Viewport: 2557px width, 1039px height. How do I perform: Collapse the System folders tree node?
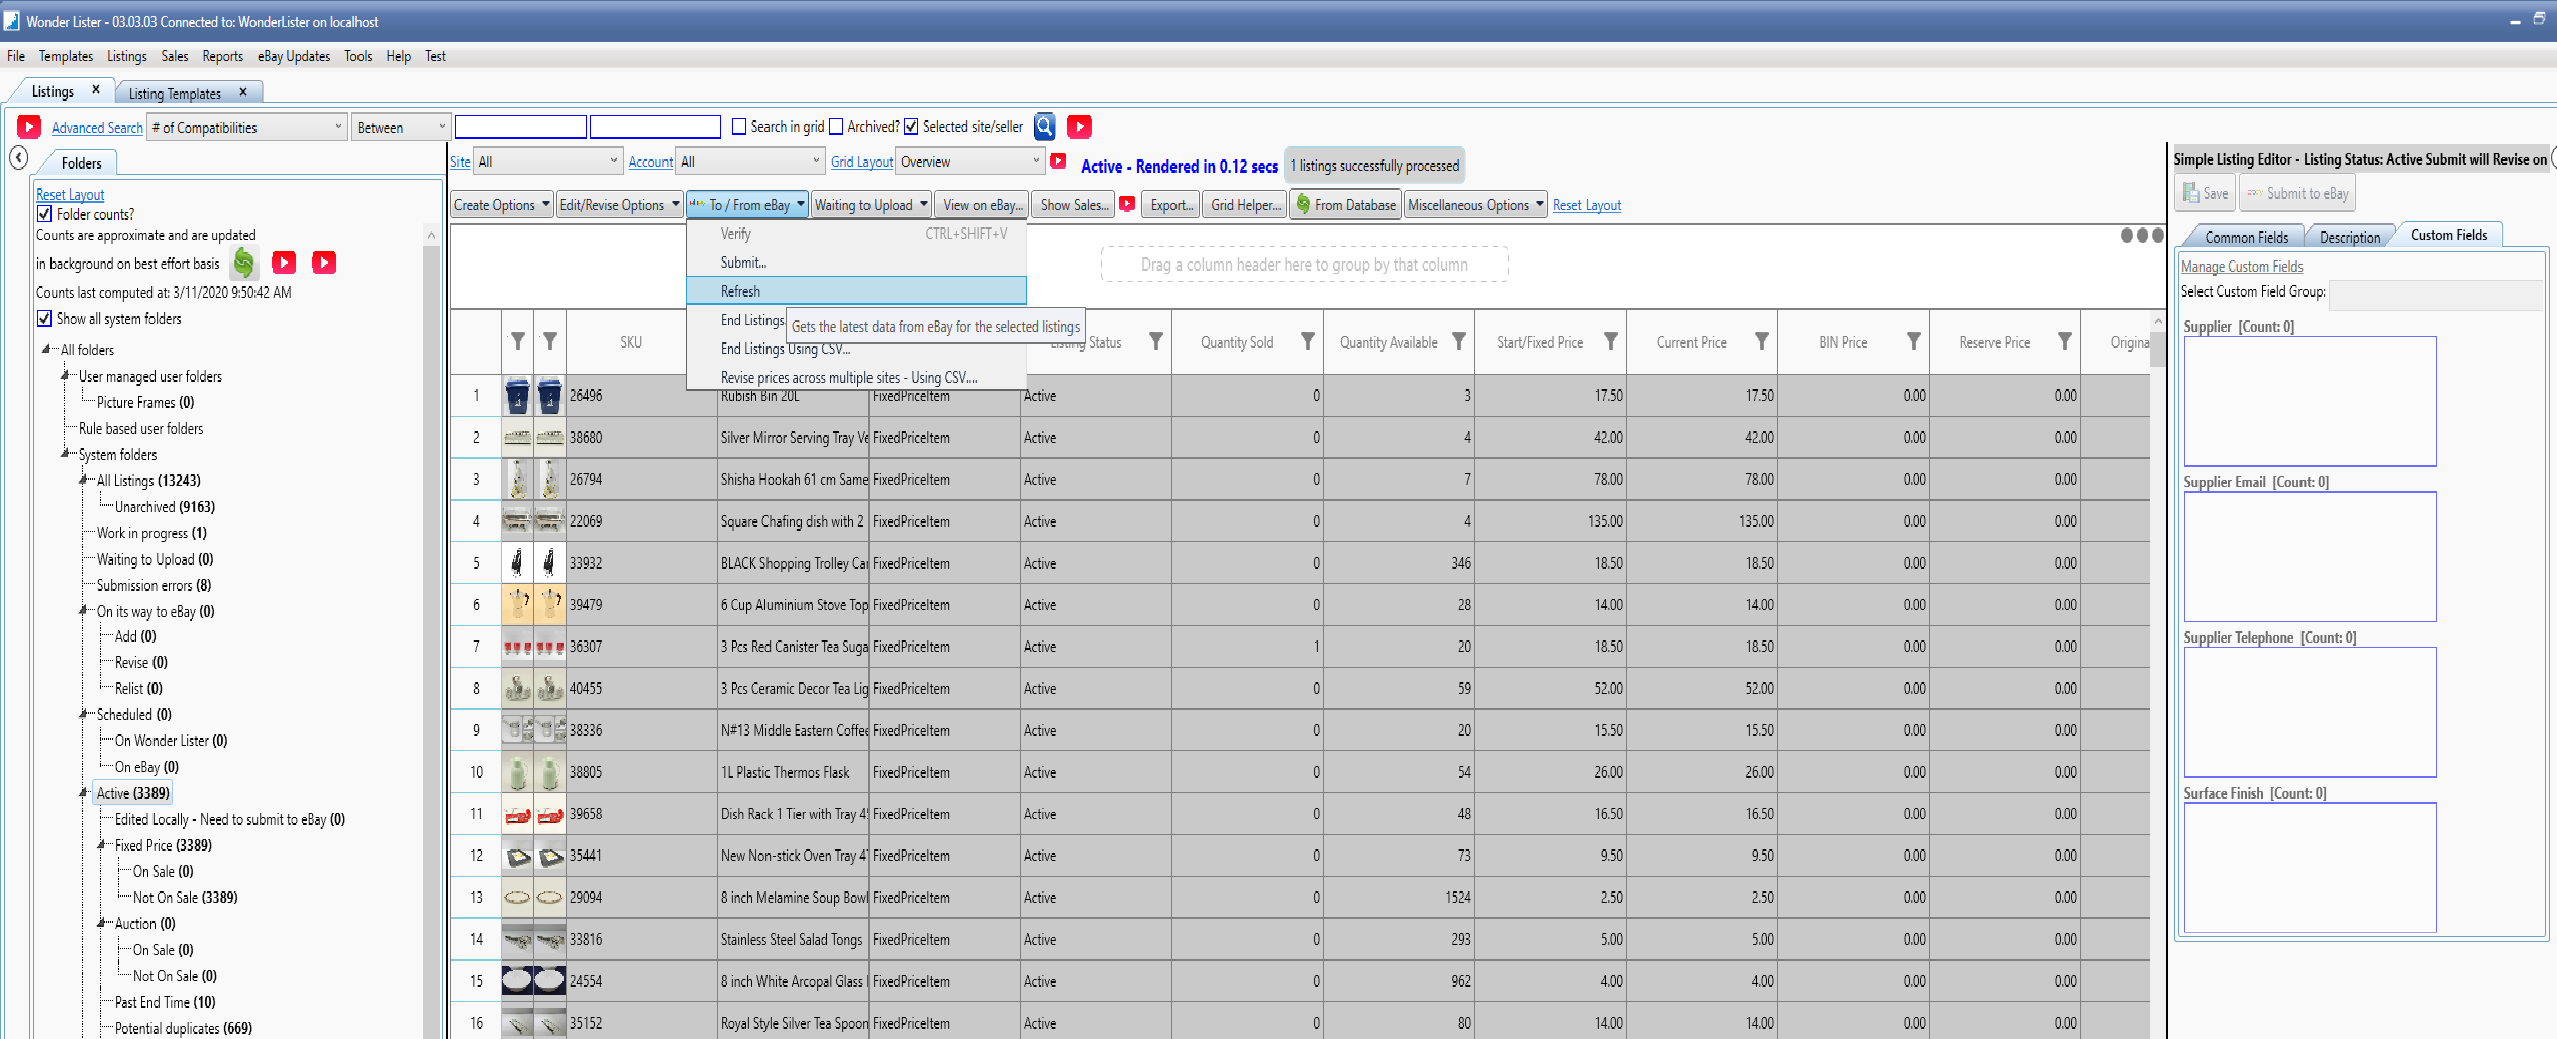point(66,454)
